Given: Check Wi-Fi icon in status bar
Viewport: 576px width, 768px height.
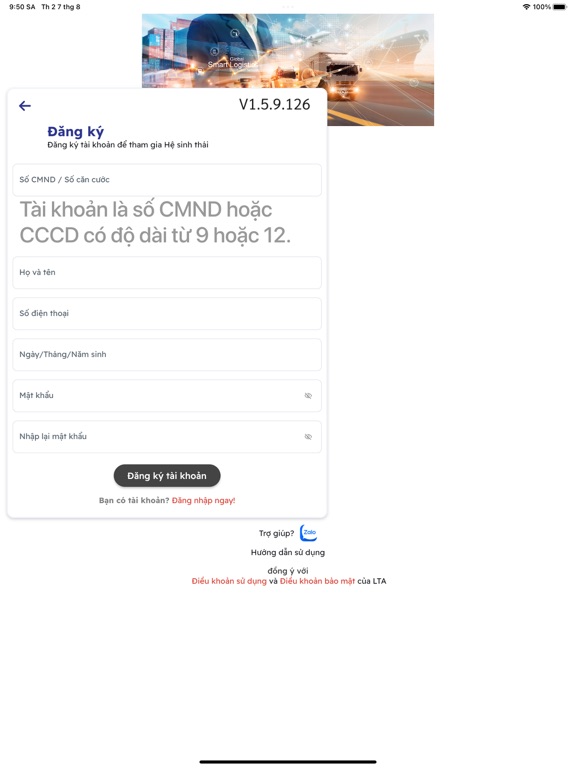Looking at the screenshot, I should [527, 7].
